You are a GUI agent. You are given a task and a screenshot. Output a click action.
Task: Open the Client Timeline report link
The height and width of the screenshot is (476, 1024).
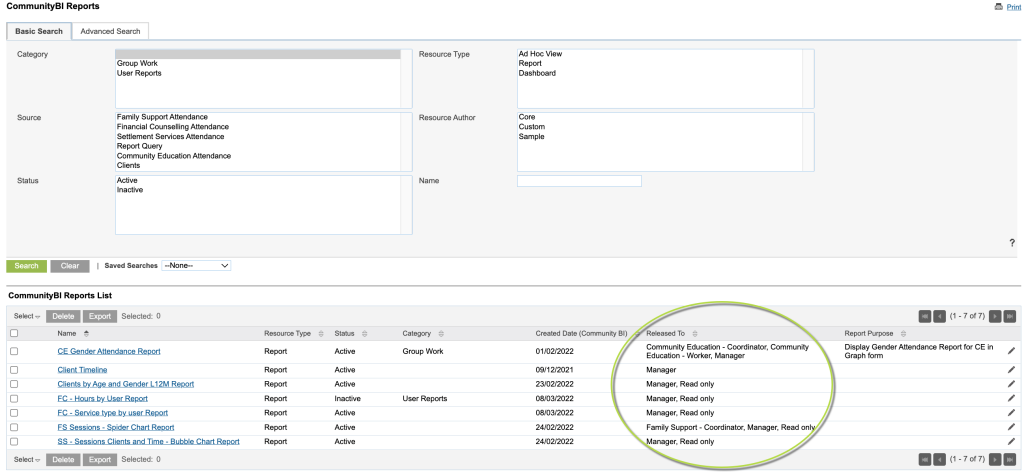(x=82, y=370)
